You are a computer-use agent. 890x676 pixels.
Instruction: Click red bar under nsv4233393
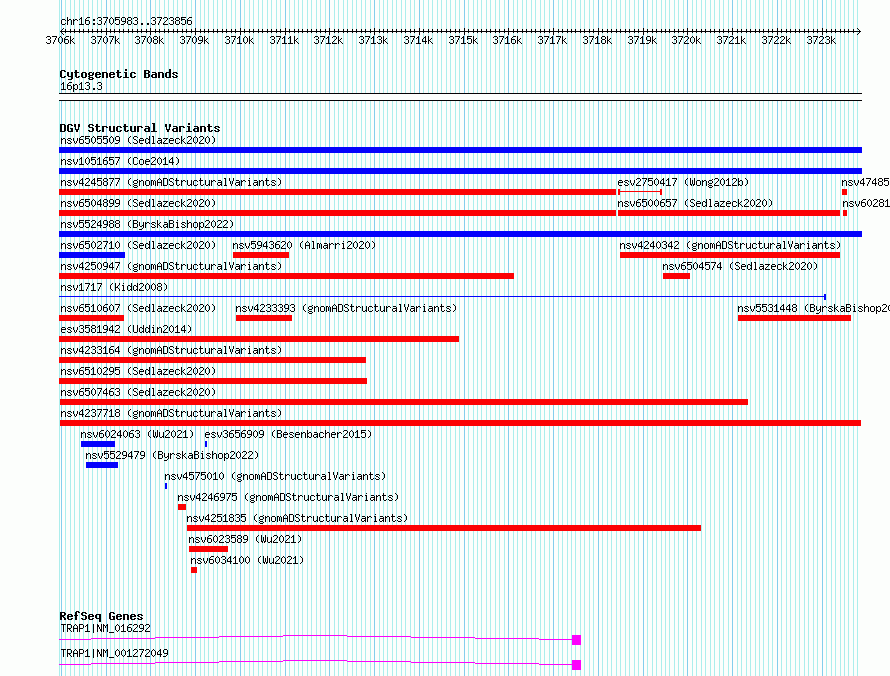[x=264, y=318]
